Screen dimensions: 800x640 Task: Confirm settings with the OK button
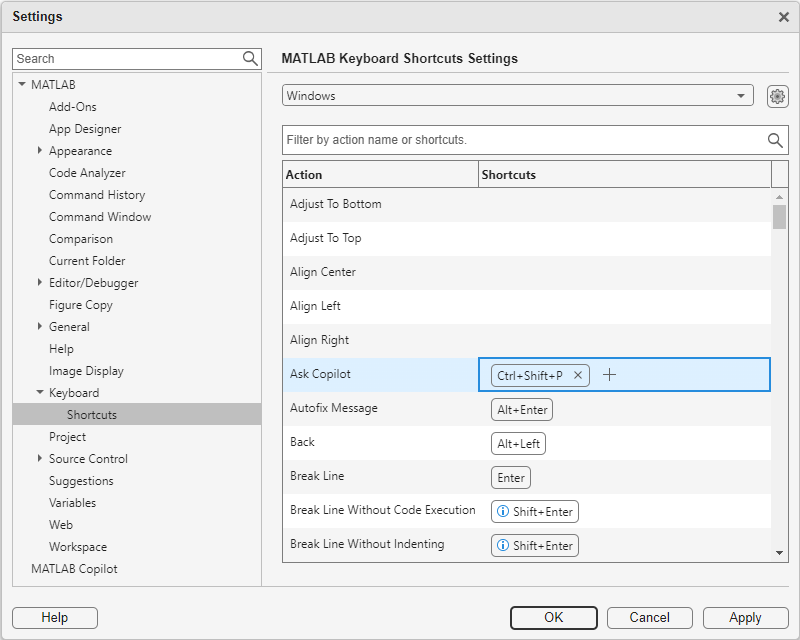point(553,617)
